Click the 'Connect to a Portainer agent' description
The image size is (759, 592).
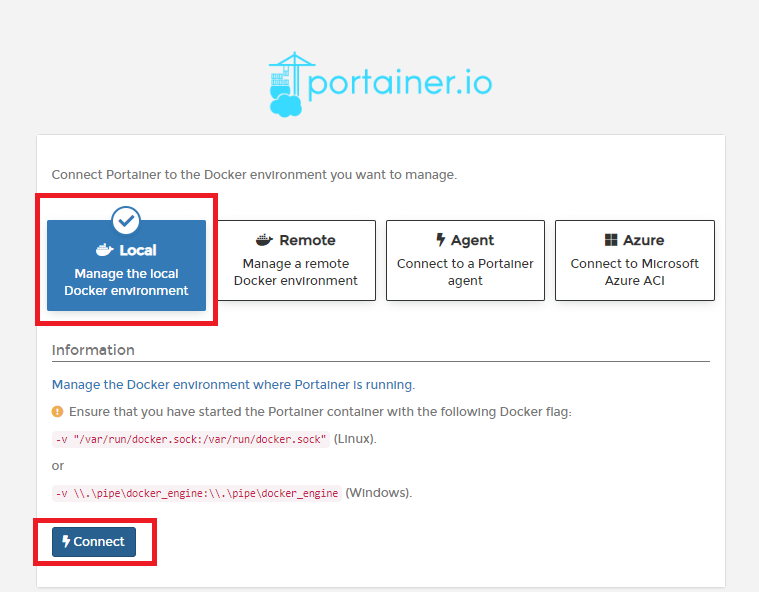(x=465, y=272)
